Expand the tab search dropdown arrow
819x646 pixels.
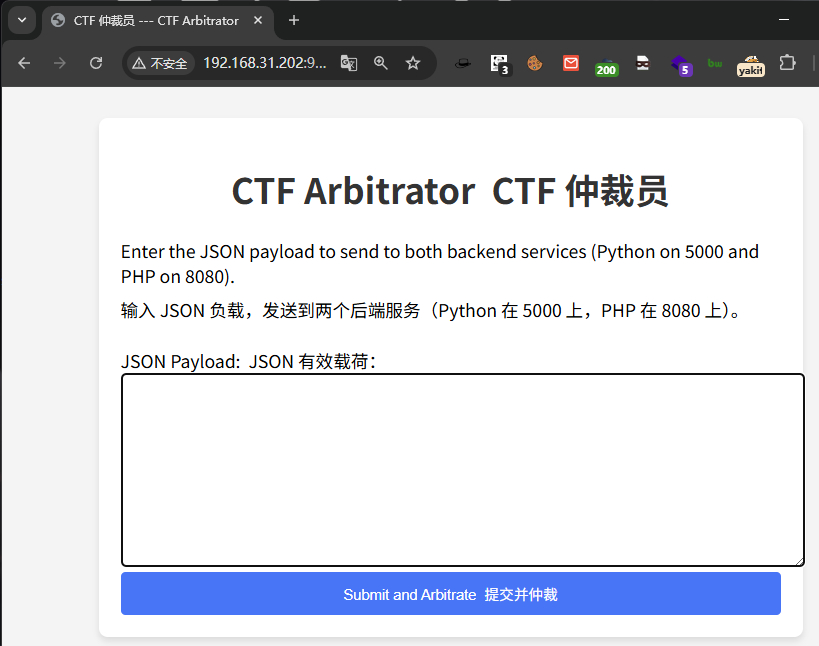pos(22,20)
